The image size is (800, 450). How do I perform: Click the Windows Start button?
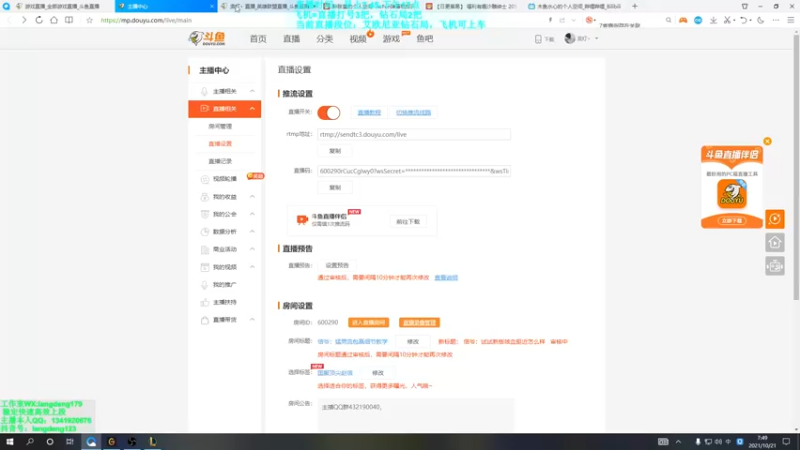click(x=10, y=442)
